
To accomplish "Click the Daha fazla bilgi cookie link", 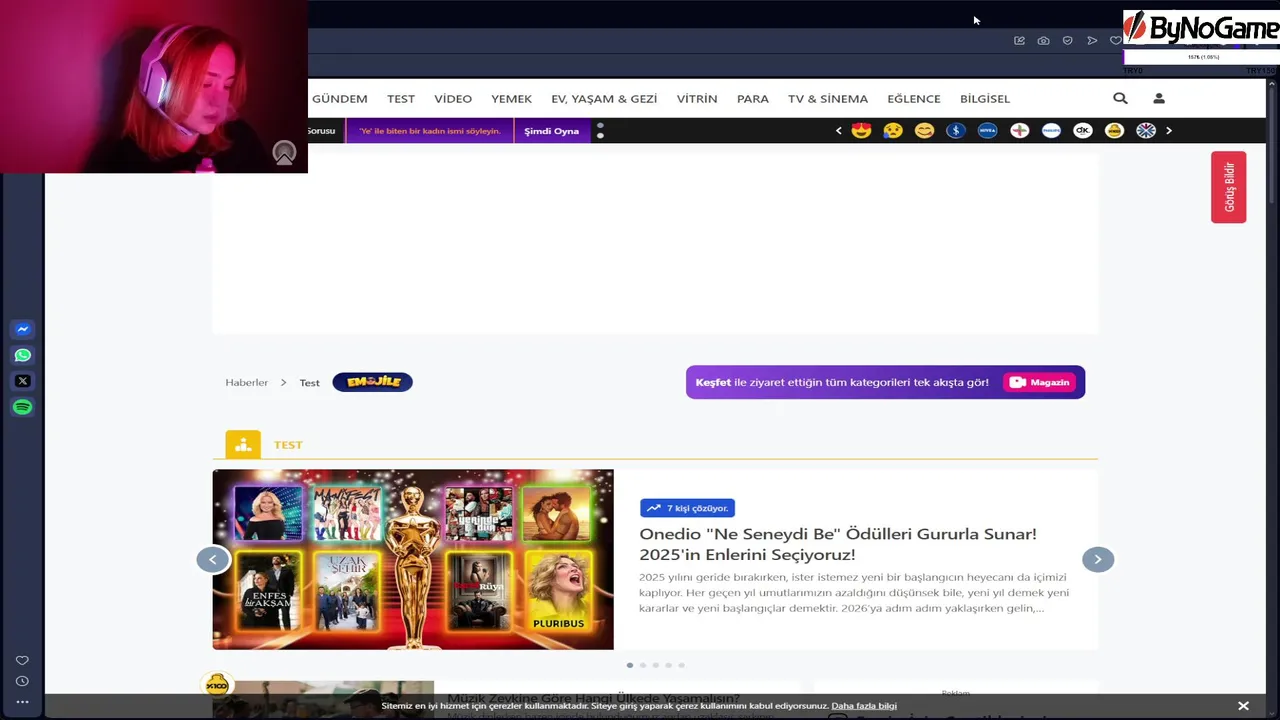I will [x=864, y=706].
